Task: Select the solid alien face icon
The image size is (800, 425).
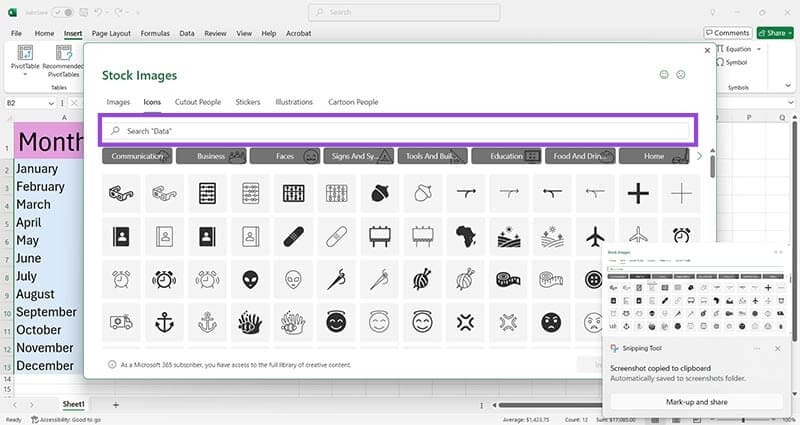Action: [x=250, y=280]
